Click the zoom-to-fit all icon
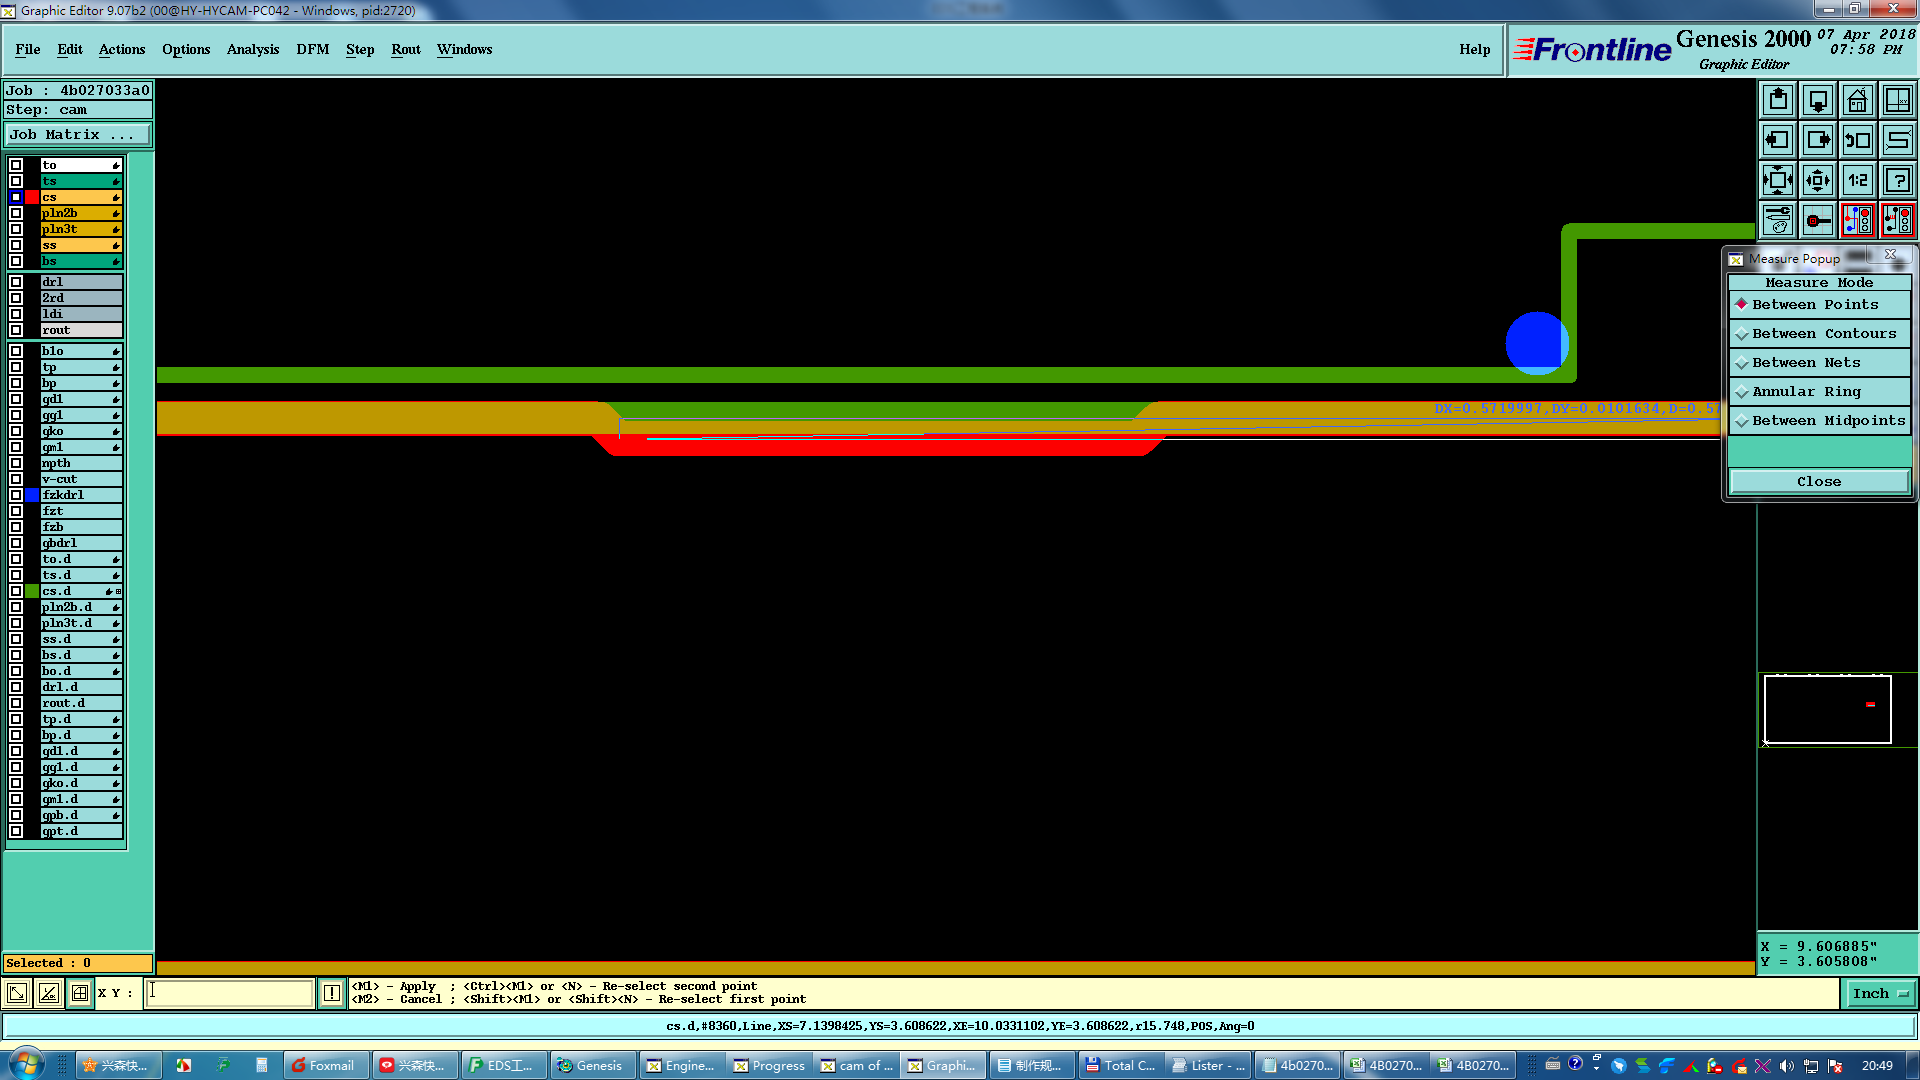Screen dimensions: 1920x1080 coord(1777,180)
